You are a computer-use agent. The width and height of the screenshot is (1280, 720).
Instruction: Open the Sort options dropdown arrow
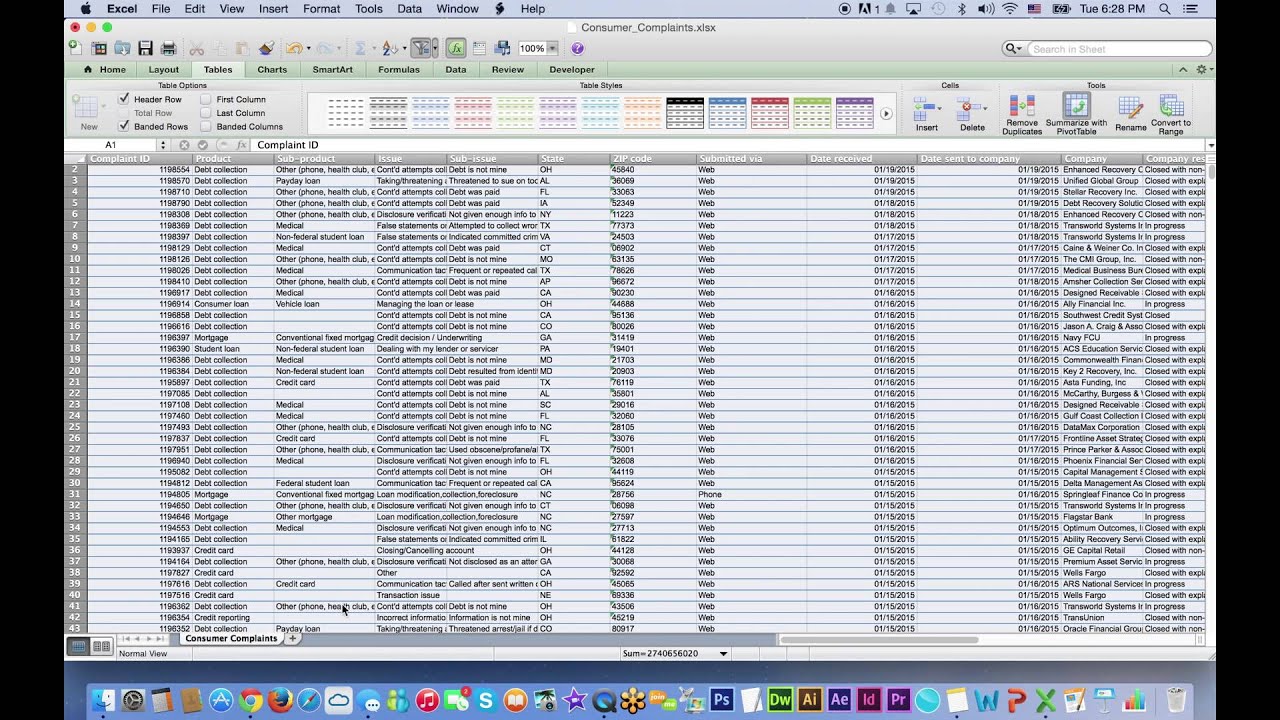(x=404, y=48)
